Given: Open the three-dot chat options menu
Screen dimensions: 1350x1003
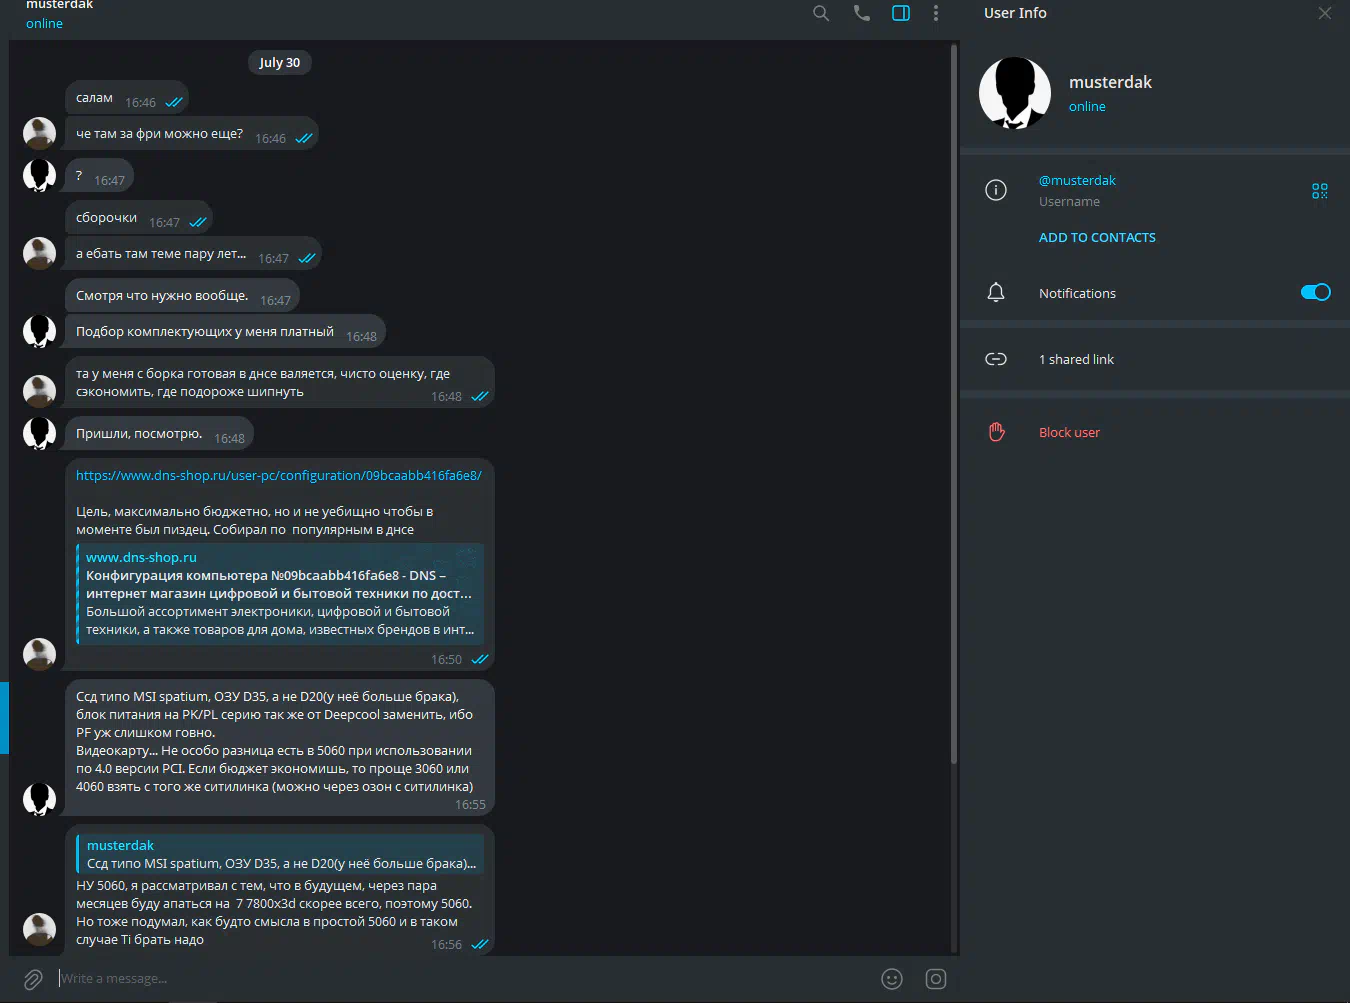Looking at the screenshot, I should (x=936, y=13).
